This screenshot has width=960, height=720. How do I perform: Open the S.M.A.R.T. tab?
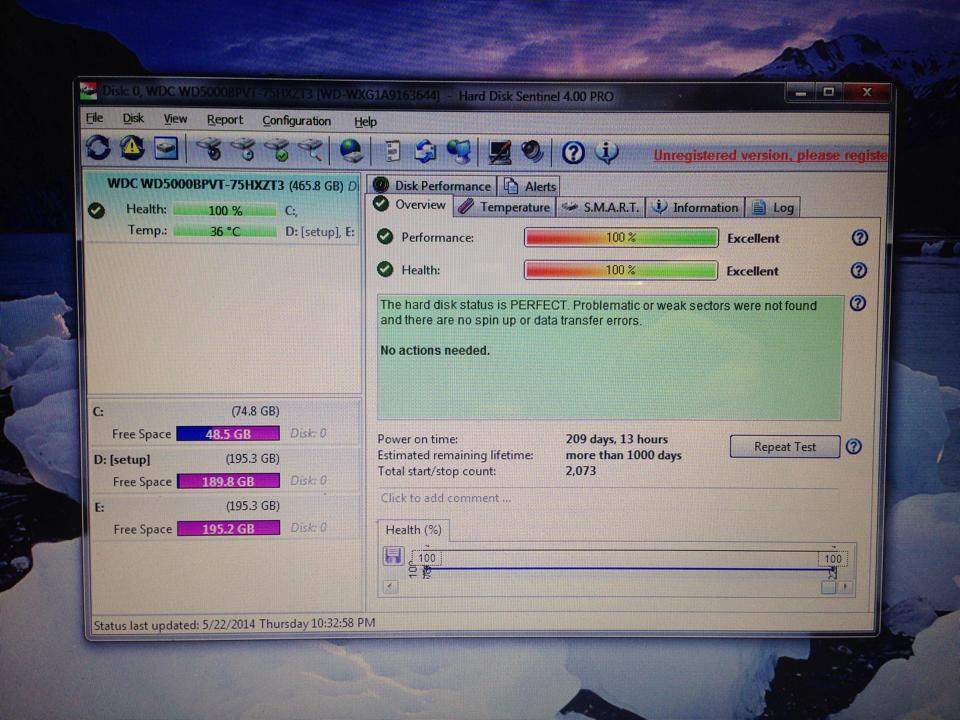point(601,208)
